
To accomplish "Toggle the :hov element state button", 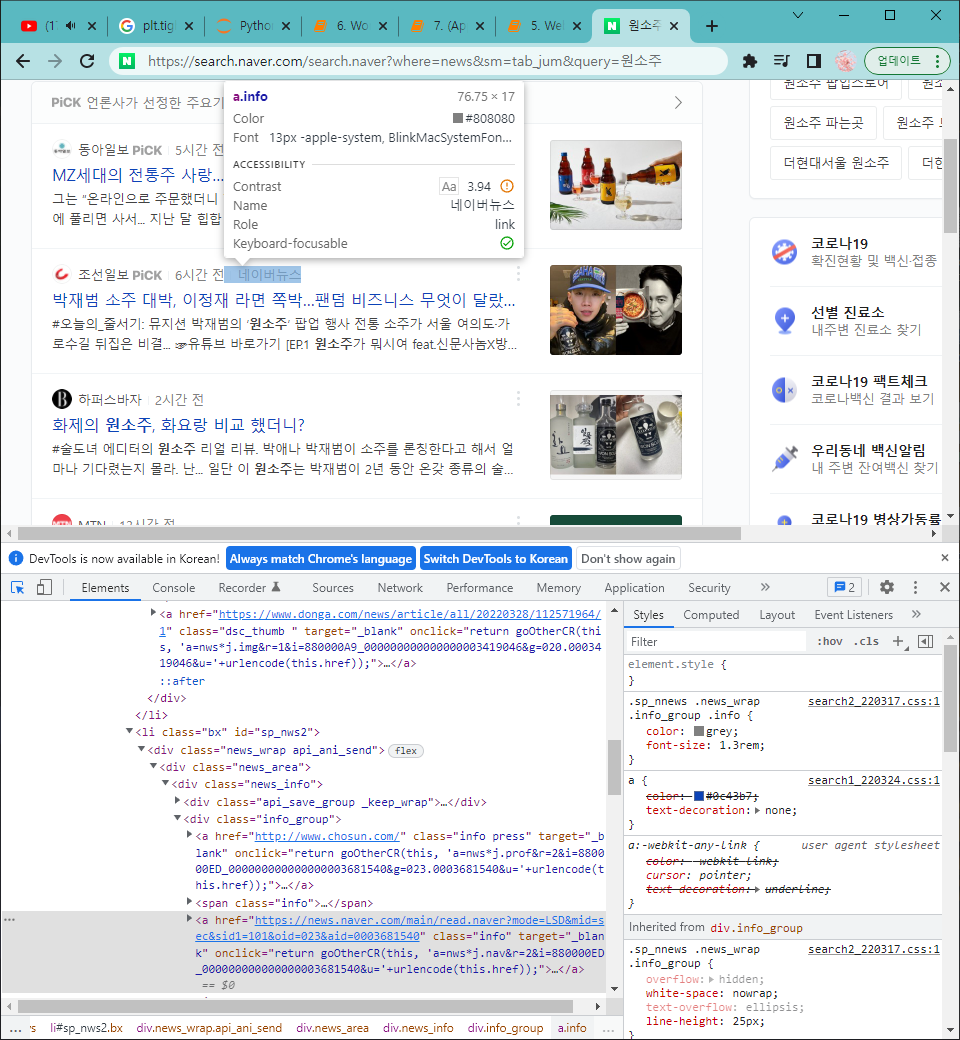I will click(829, 641).
